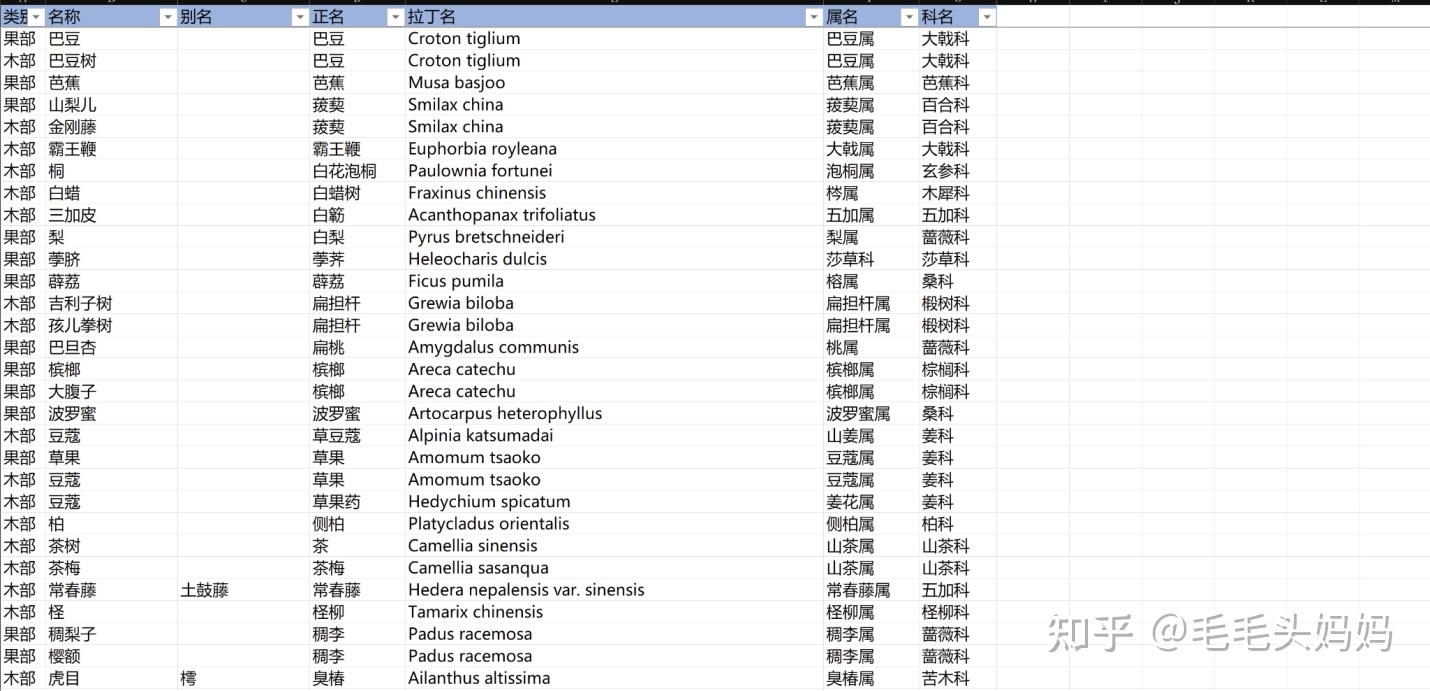This screenshot has width=1430, height=691.
Task: Select the 樱额 name cell
Action: point(111,656)
